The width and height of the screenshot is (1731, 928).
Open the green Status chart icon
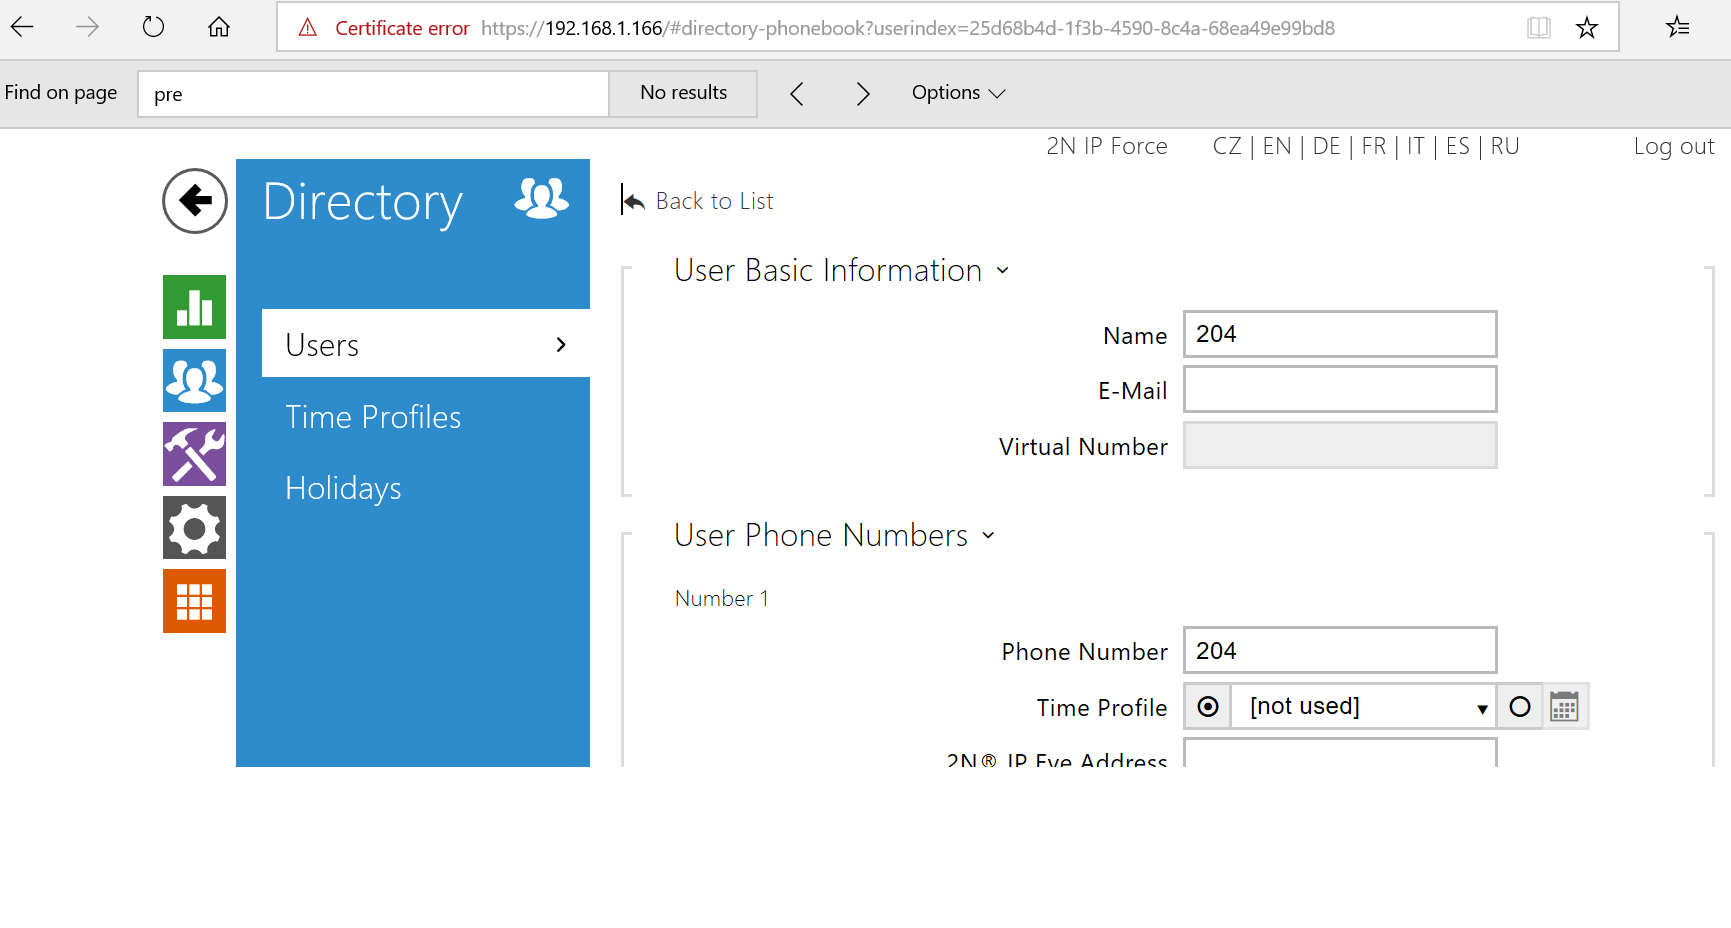(x=194, y=307)
